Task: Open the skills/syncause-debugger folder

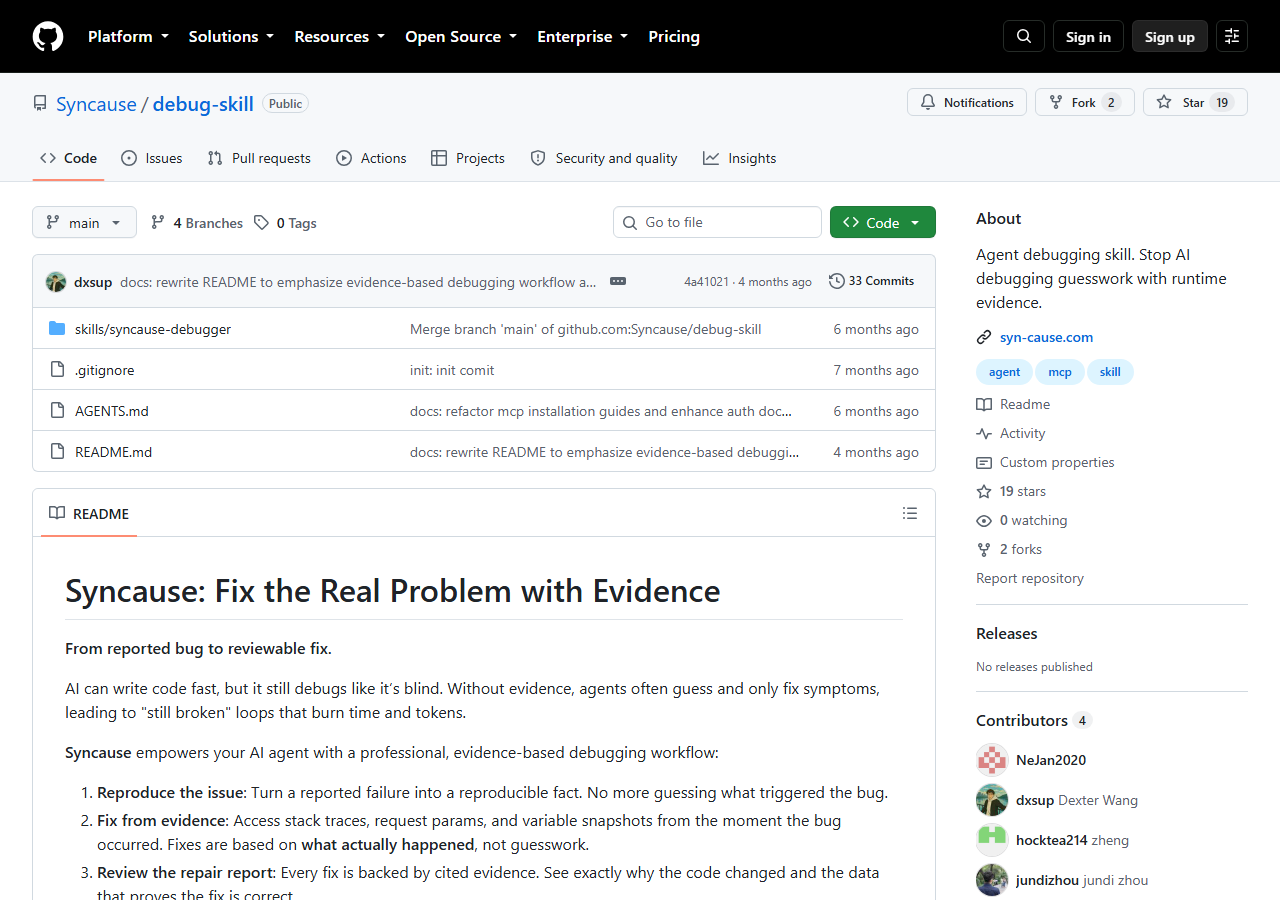Action: (153, 329)
